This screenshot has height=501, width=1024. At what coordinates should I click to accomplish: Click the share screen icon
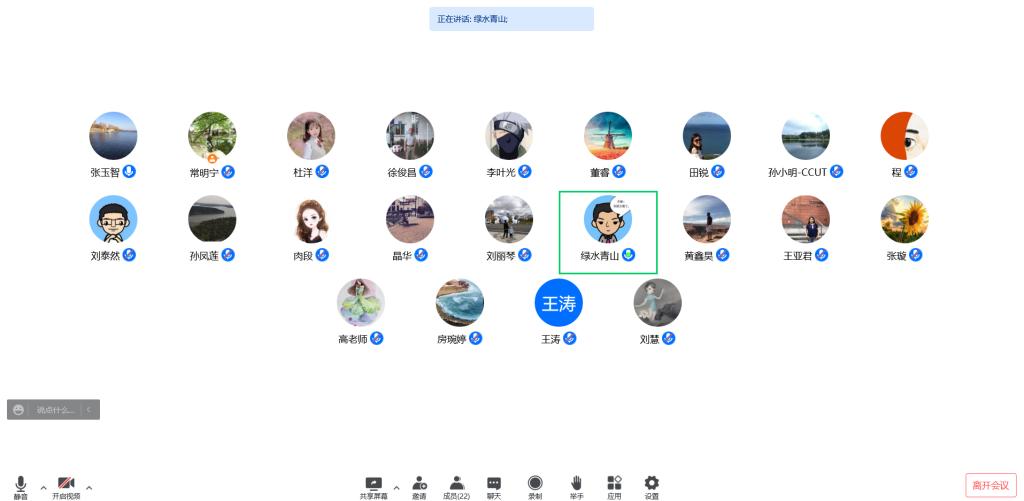point(374,483)
